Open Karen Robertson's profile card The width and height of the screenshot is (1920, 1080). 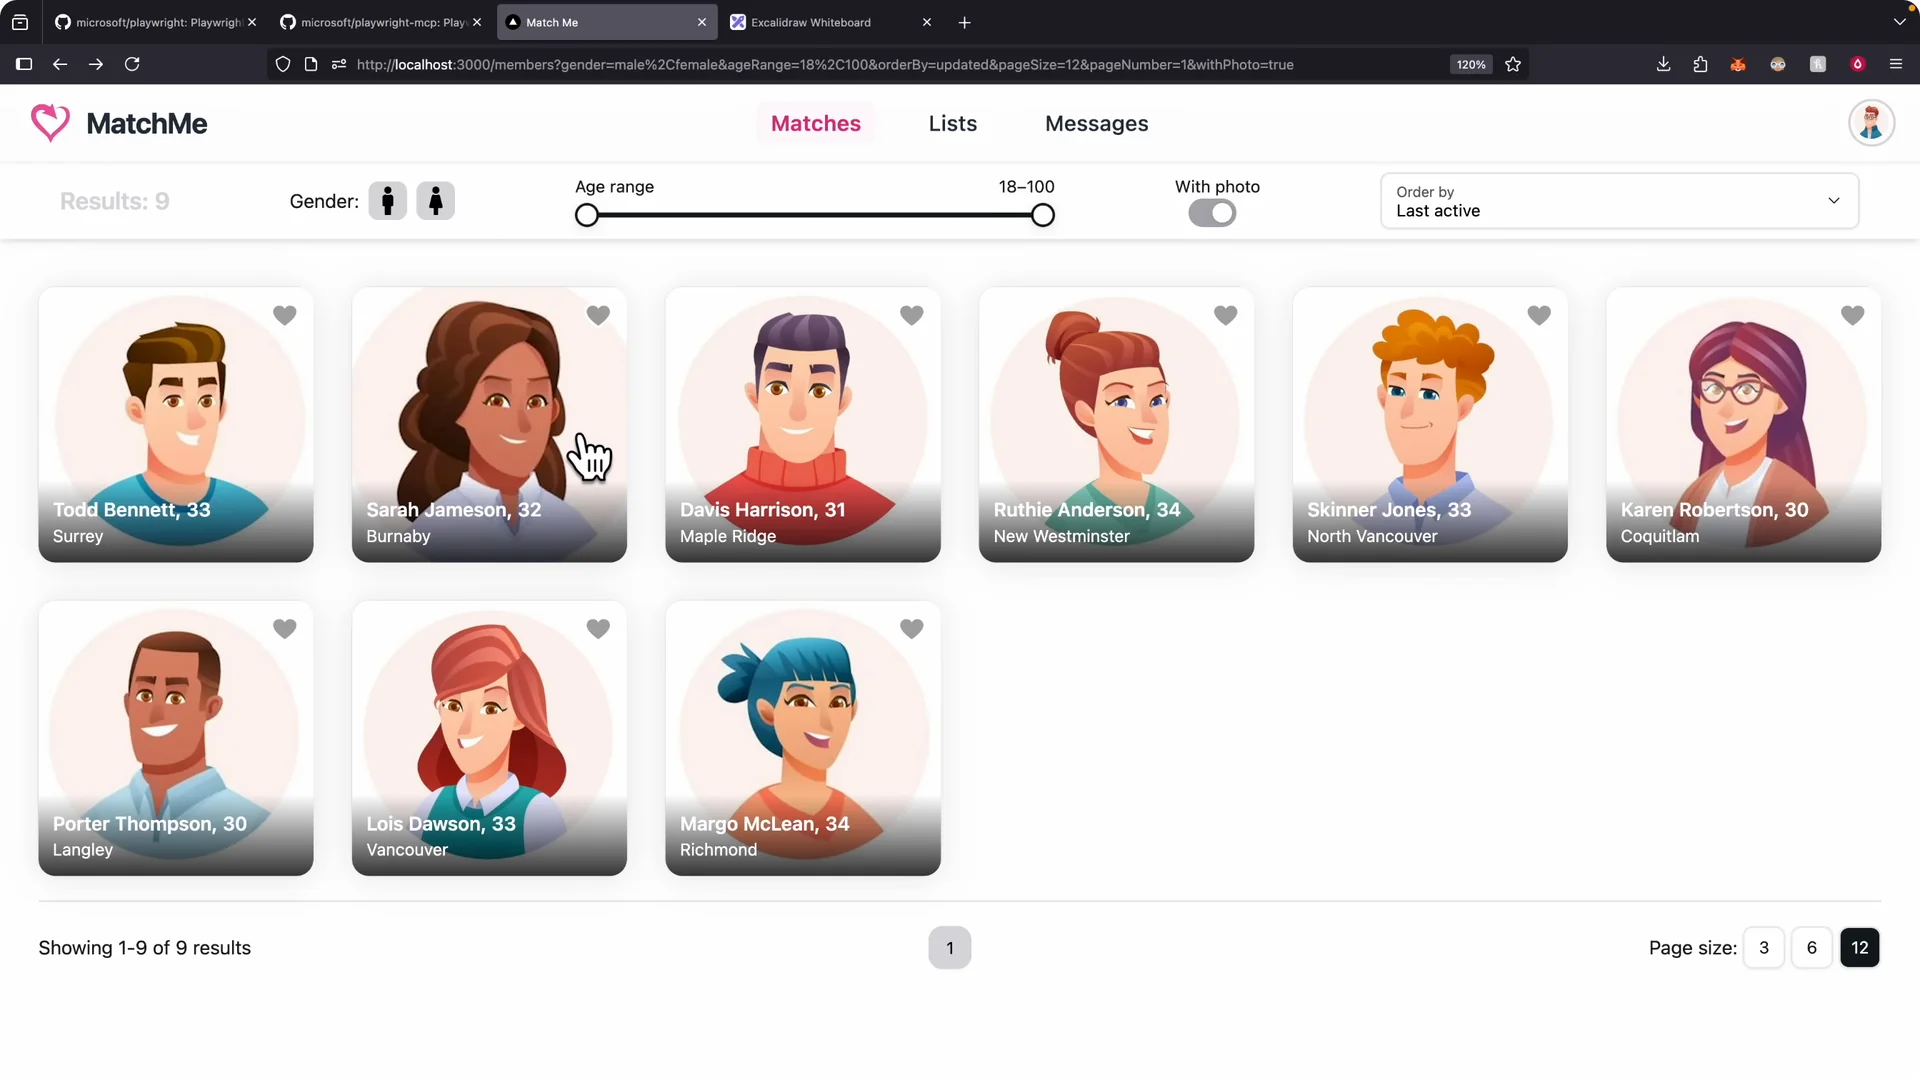[x=1744, y=425]
